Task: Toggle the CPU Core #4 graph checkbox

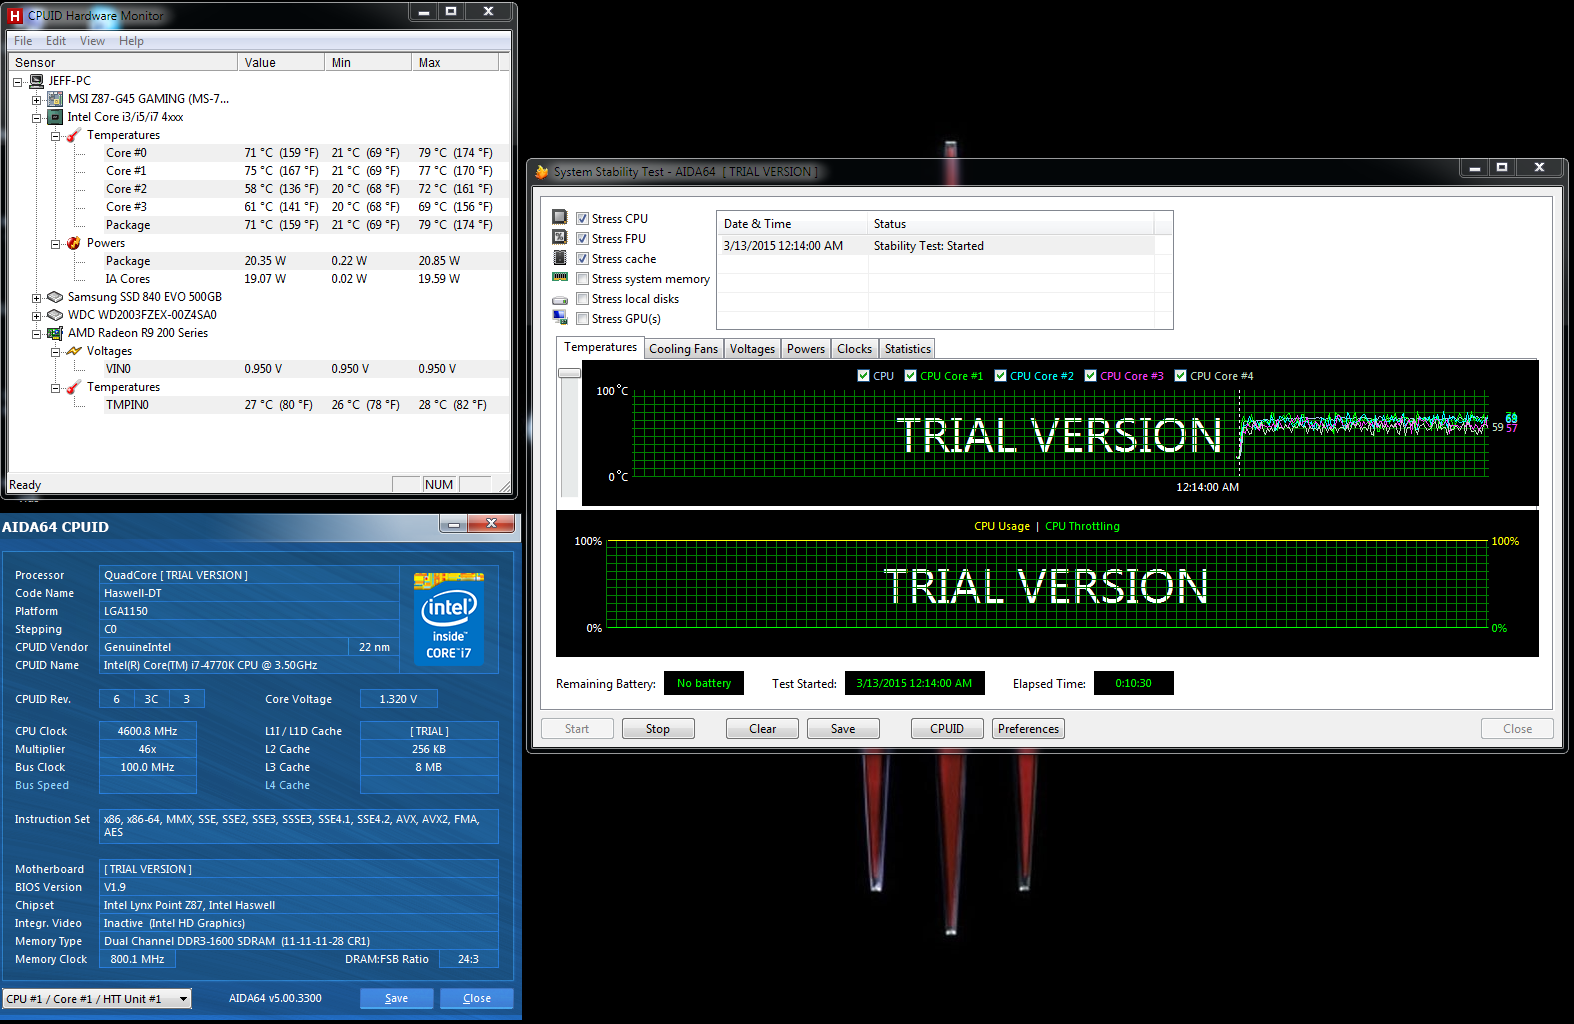Action: (1181, 376)
